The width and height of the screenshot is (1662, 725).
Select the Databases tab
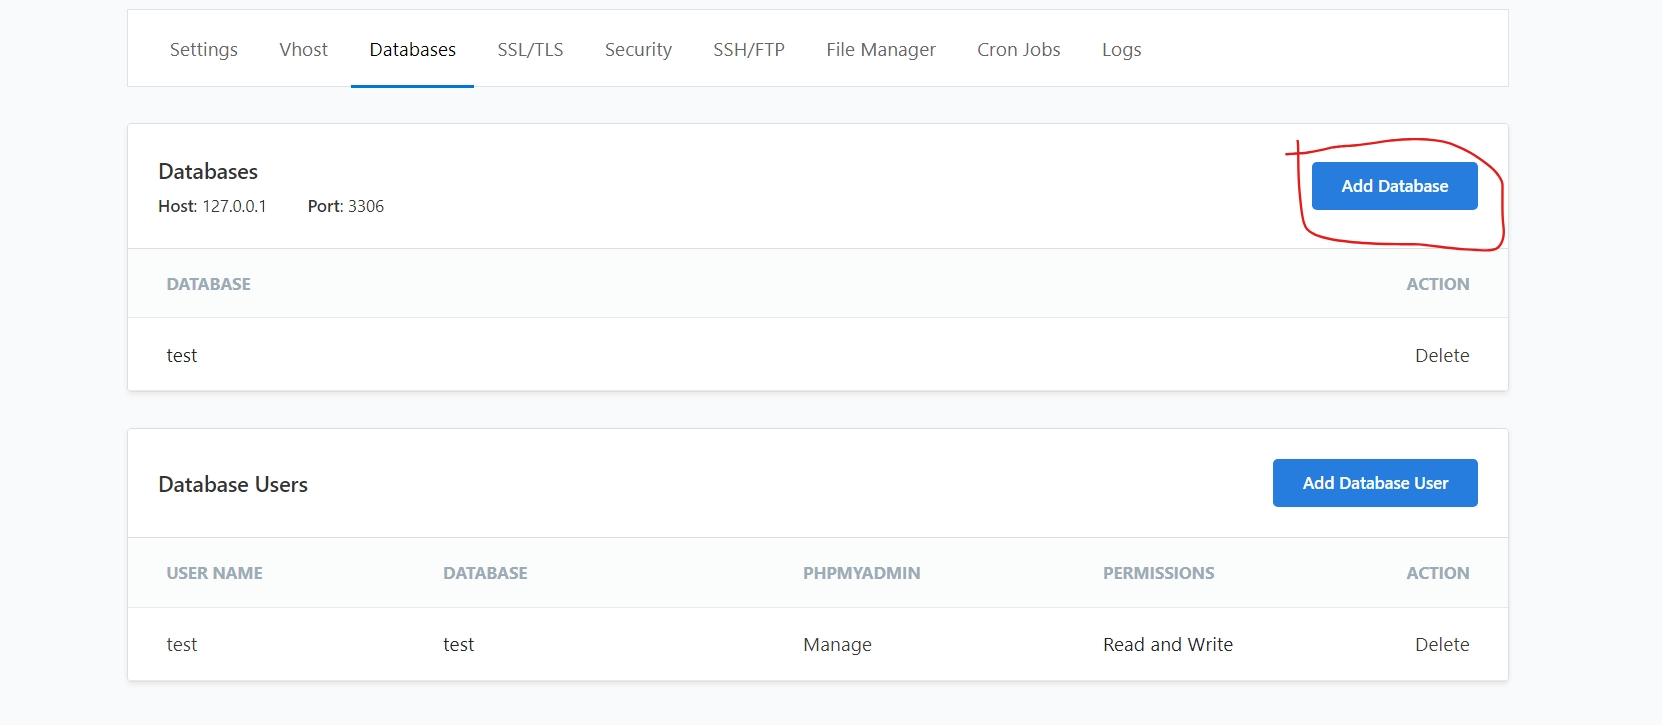(412, 49)
